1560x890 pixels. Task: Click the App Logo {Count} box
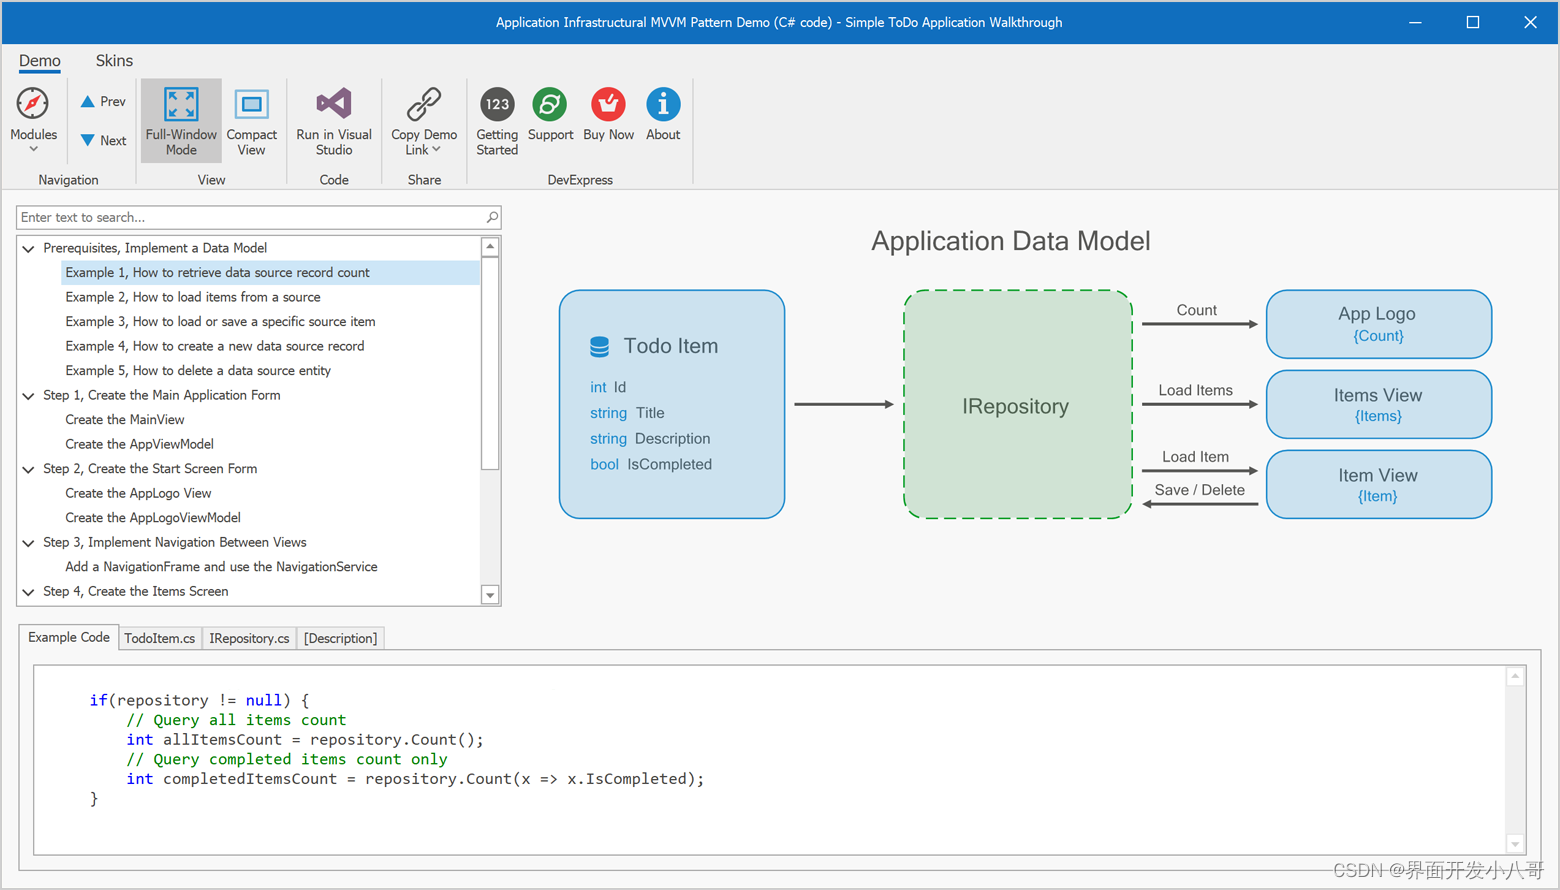[x=1378, y=324]
